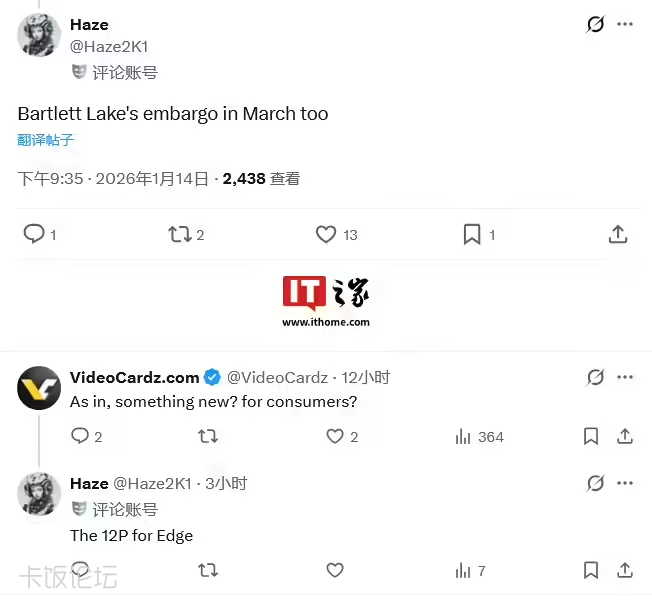Screen dimensions: 652x600
Task: Share the main post via share icon
Action: tap(618, 234)
